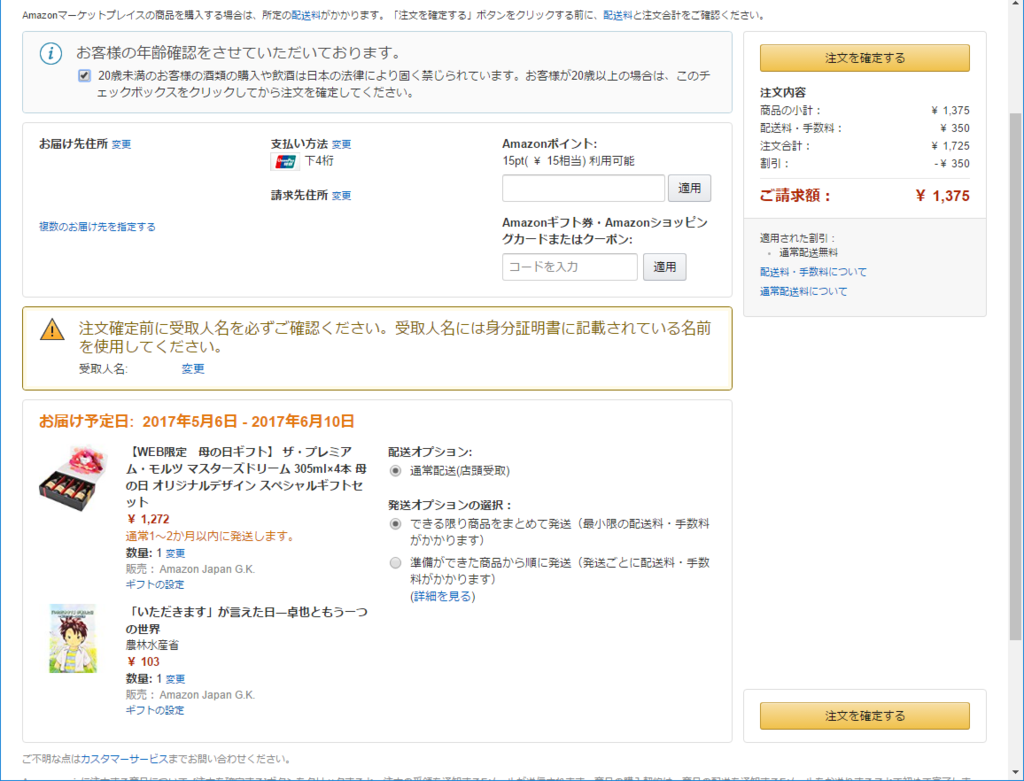Change quantity of the beer gift set
The height and width of the screenshot is (781, 1024).
pyautogui.click(x=175, y=553)
